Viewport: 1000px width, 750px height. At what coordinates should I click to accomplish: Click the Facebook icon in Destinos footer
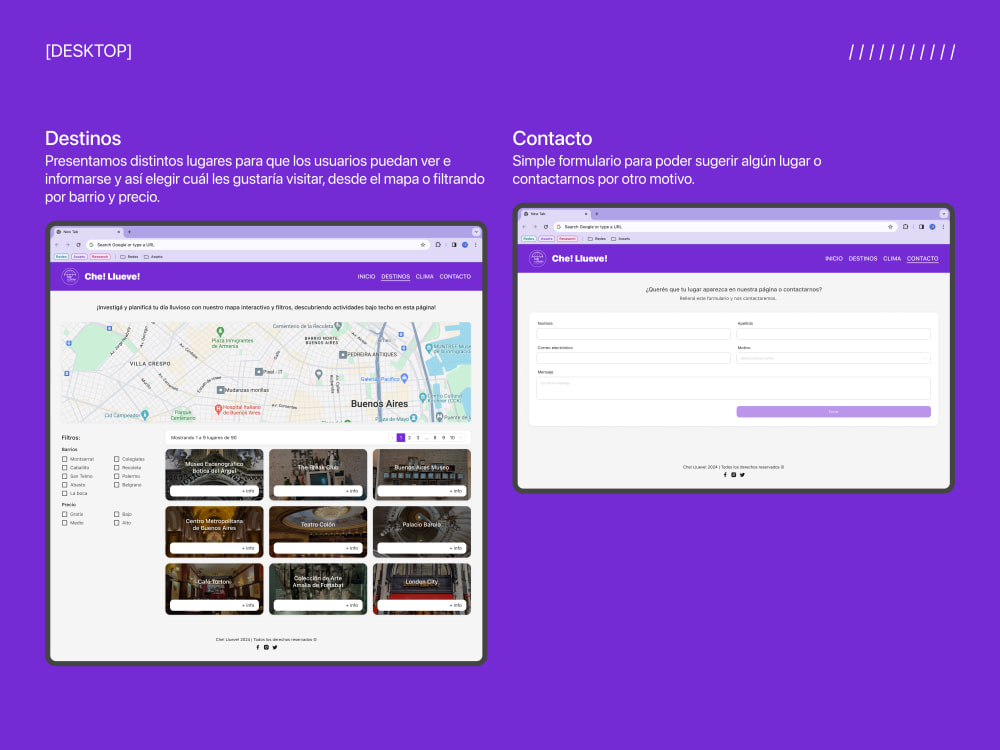[x=258, y=647]
